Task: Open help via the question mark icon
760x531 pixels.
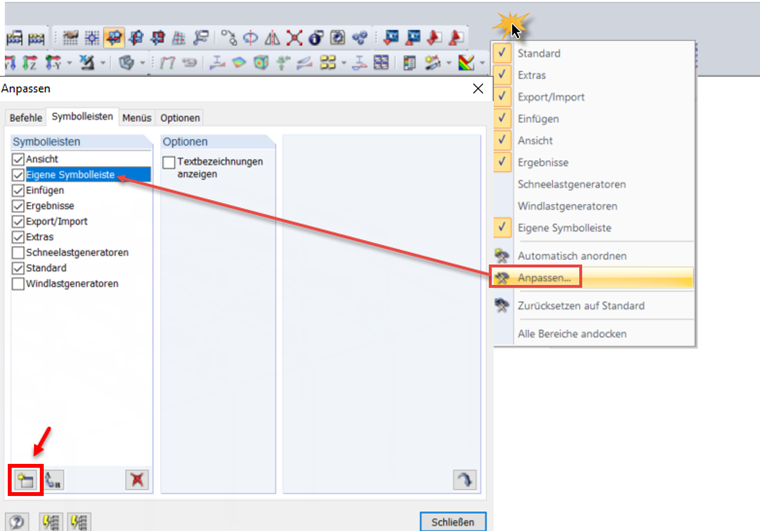Action: (17, 522)
